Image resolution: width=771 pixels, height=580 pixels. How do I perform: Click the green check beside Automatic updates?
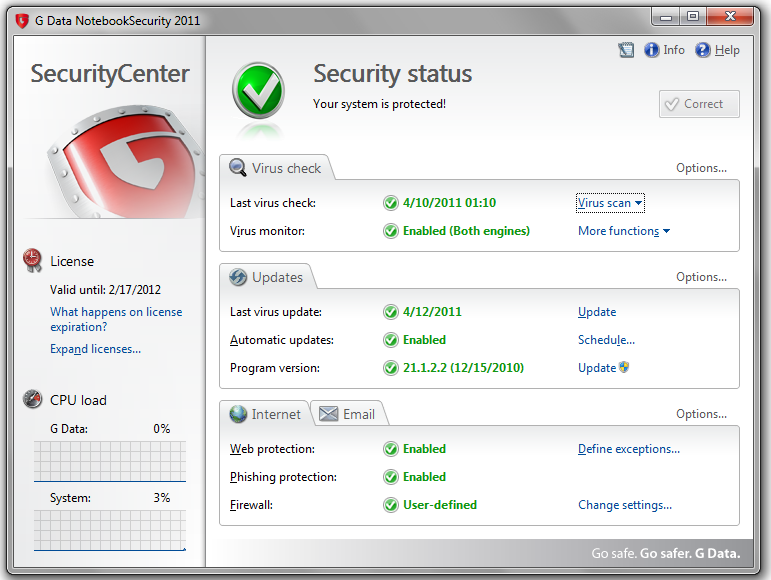tap(390, 340)
